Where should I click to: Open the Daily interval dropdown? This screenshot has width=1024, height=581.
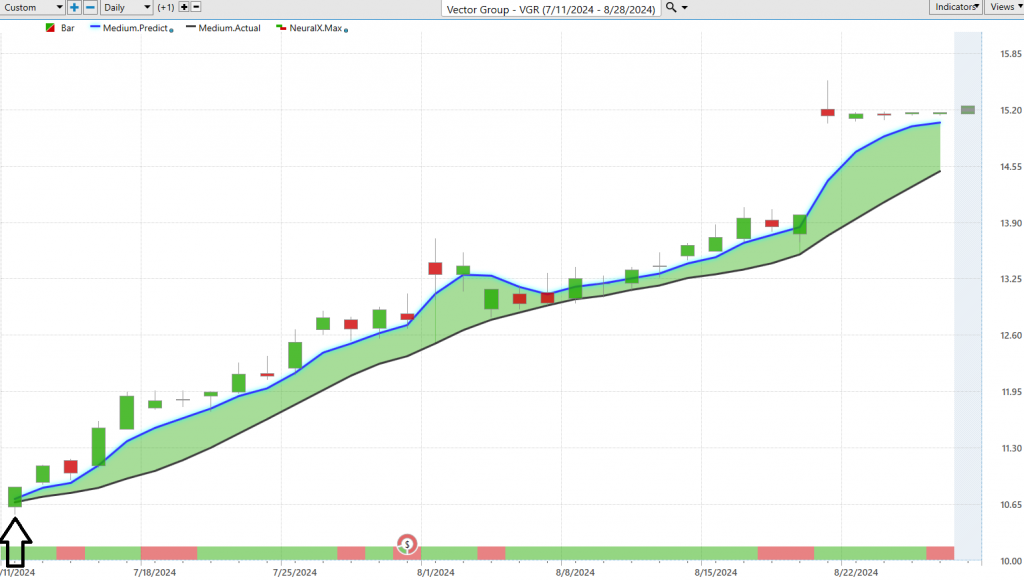click(x=127, y=7)
